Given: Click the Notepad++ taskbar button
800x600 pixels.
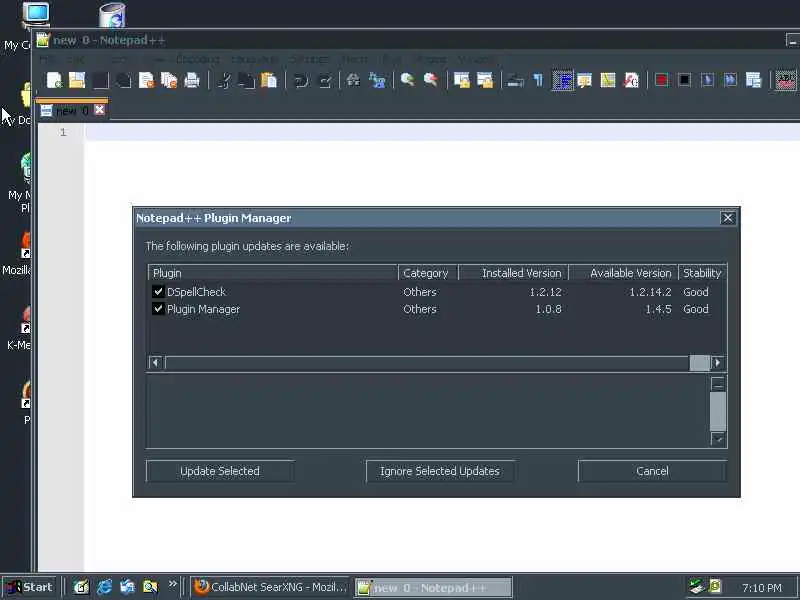Looking at the screenshot, I should point(433,588).
